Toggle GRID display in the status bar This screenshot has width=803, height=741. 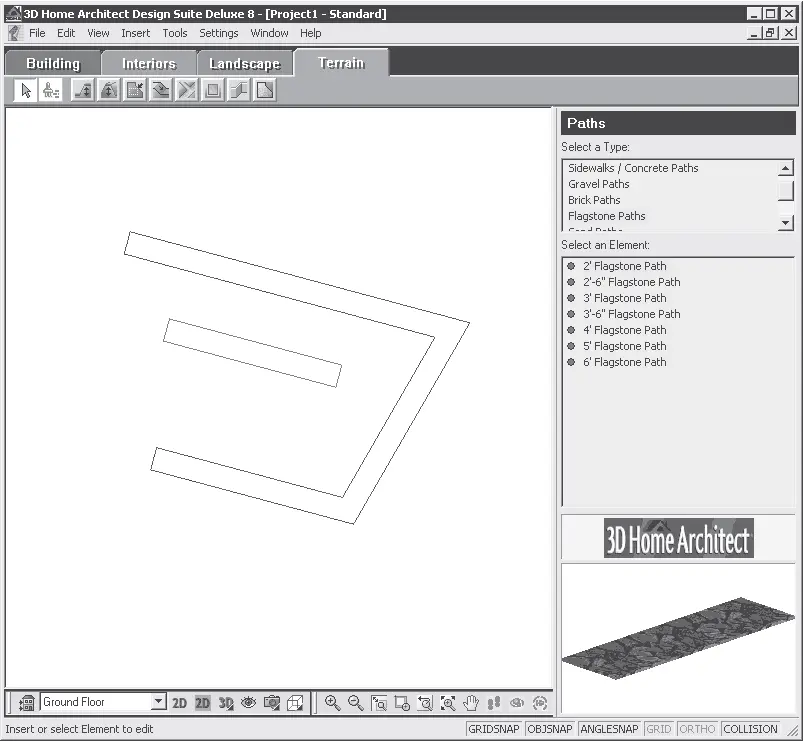[x=659, y=729]
